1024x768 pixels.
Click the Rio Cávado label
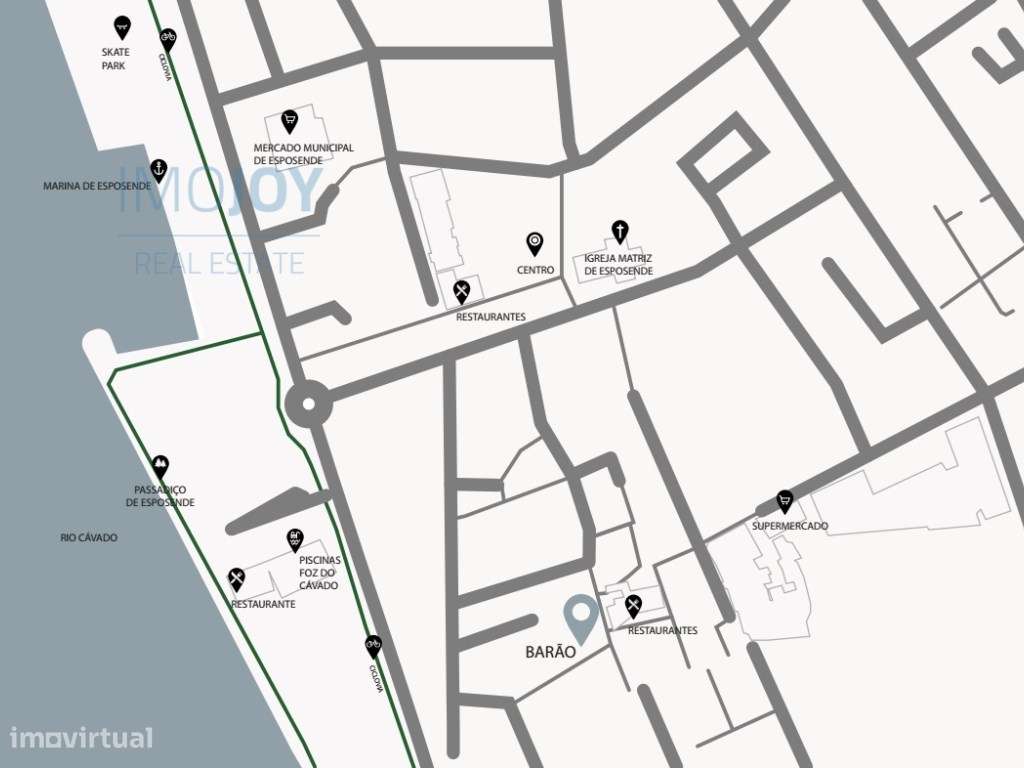pos(89,537)
